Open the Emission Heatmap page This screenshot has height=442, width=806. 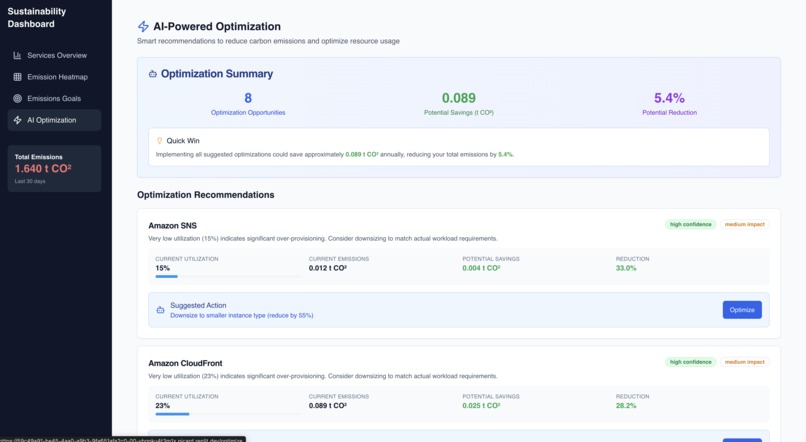54,77
